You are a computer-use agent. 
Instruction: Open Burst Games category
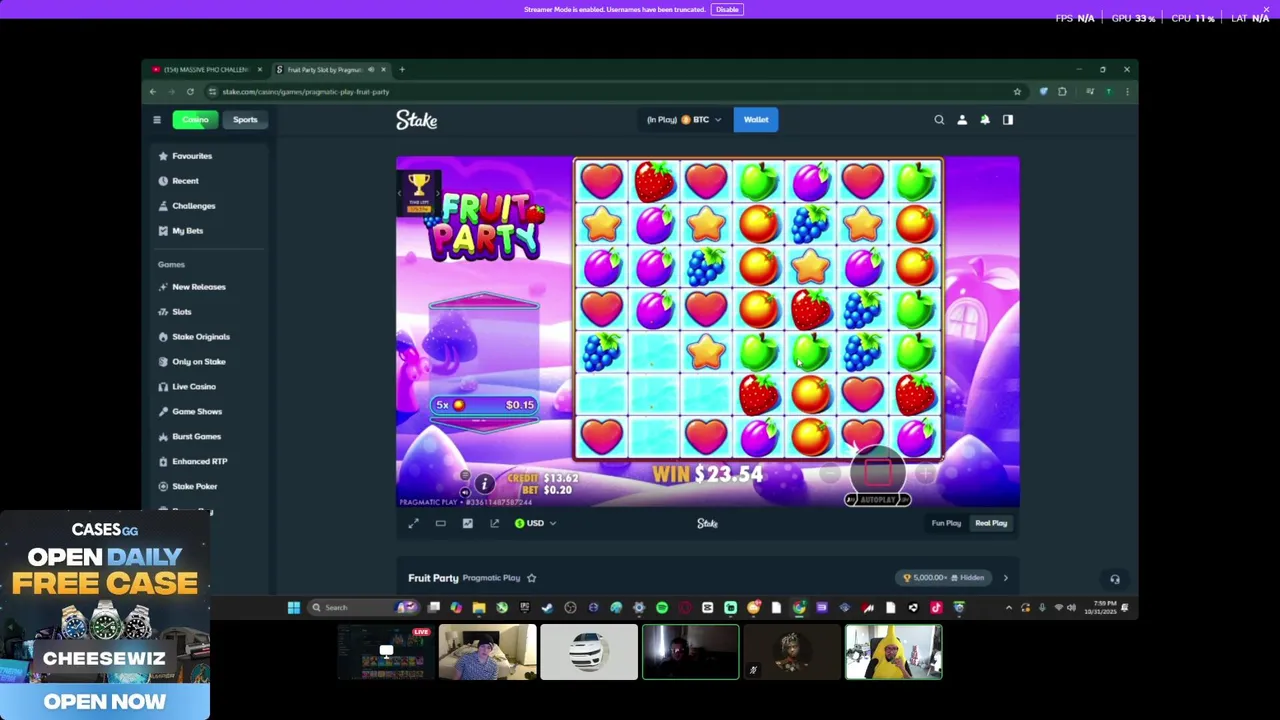coord(196,437)
